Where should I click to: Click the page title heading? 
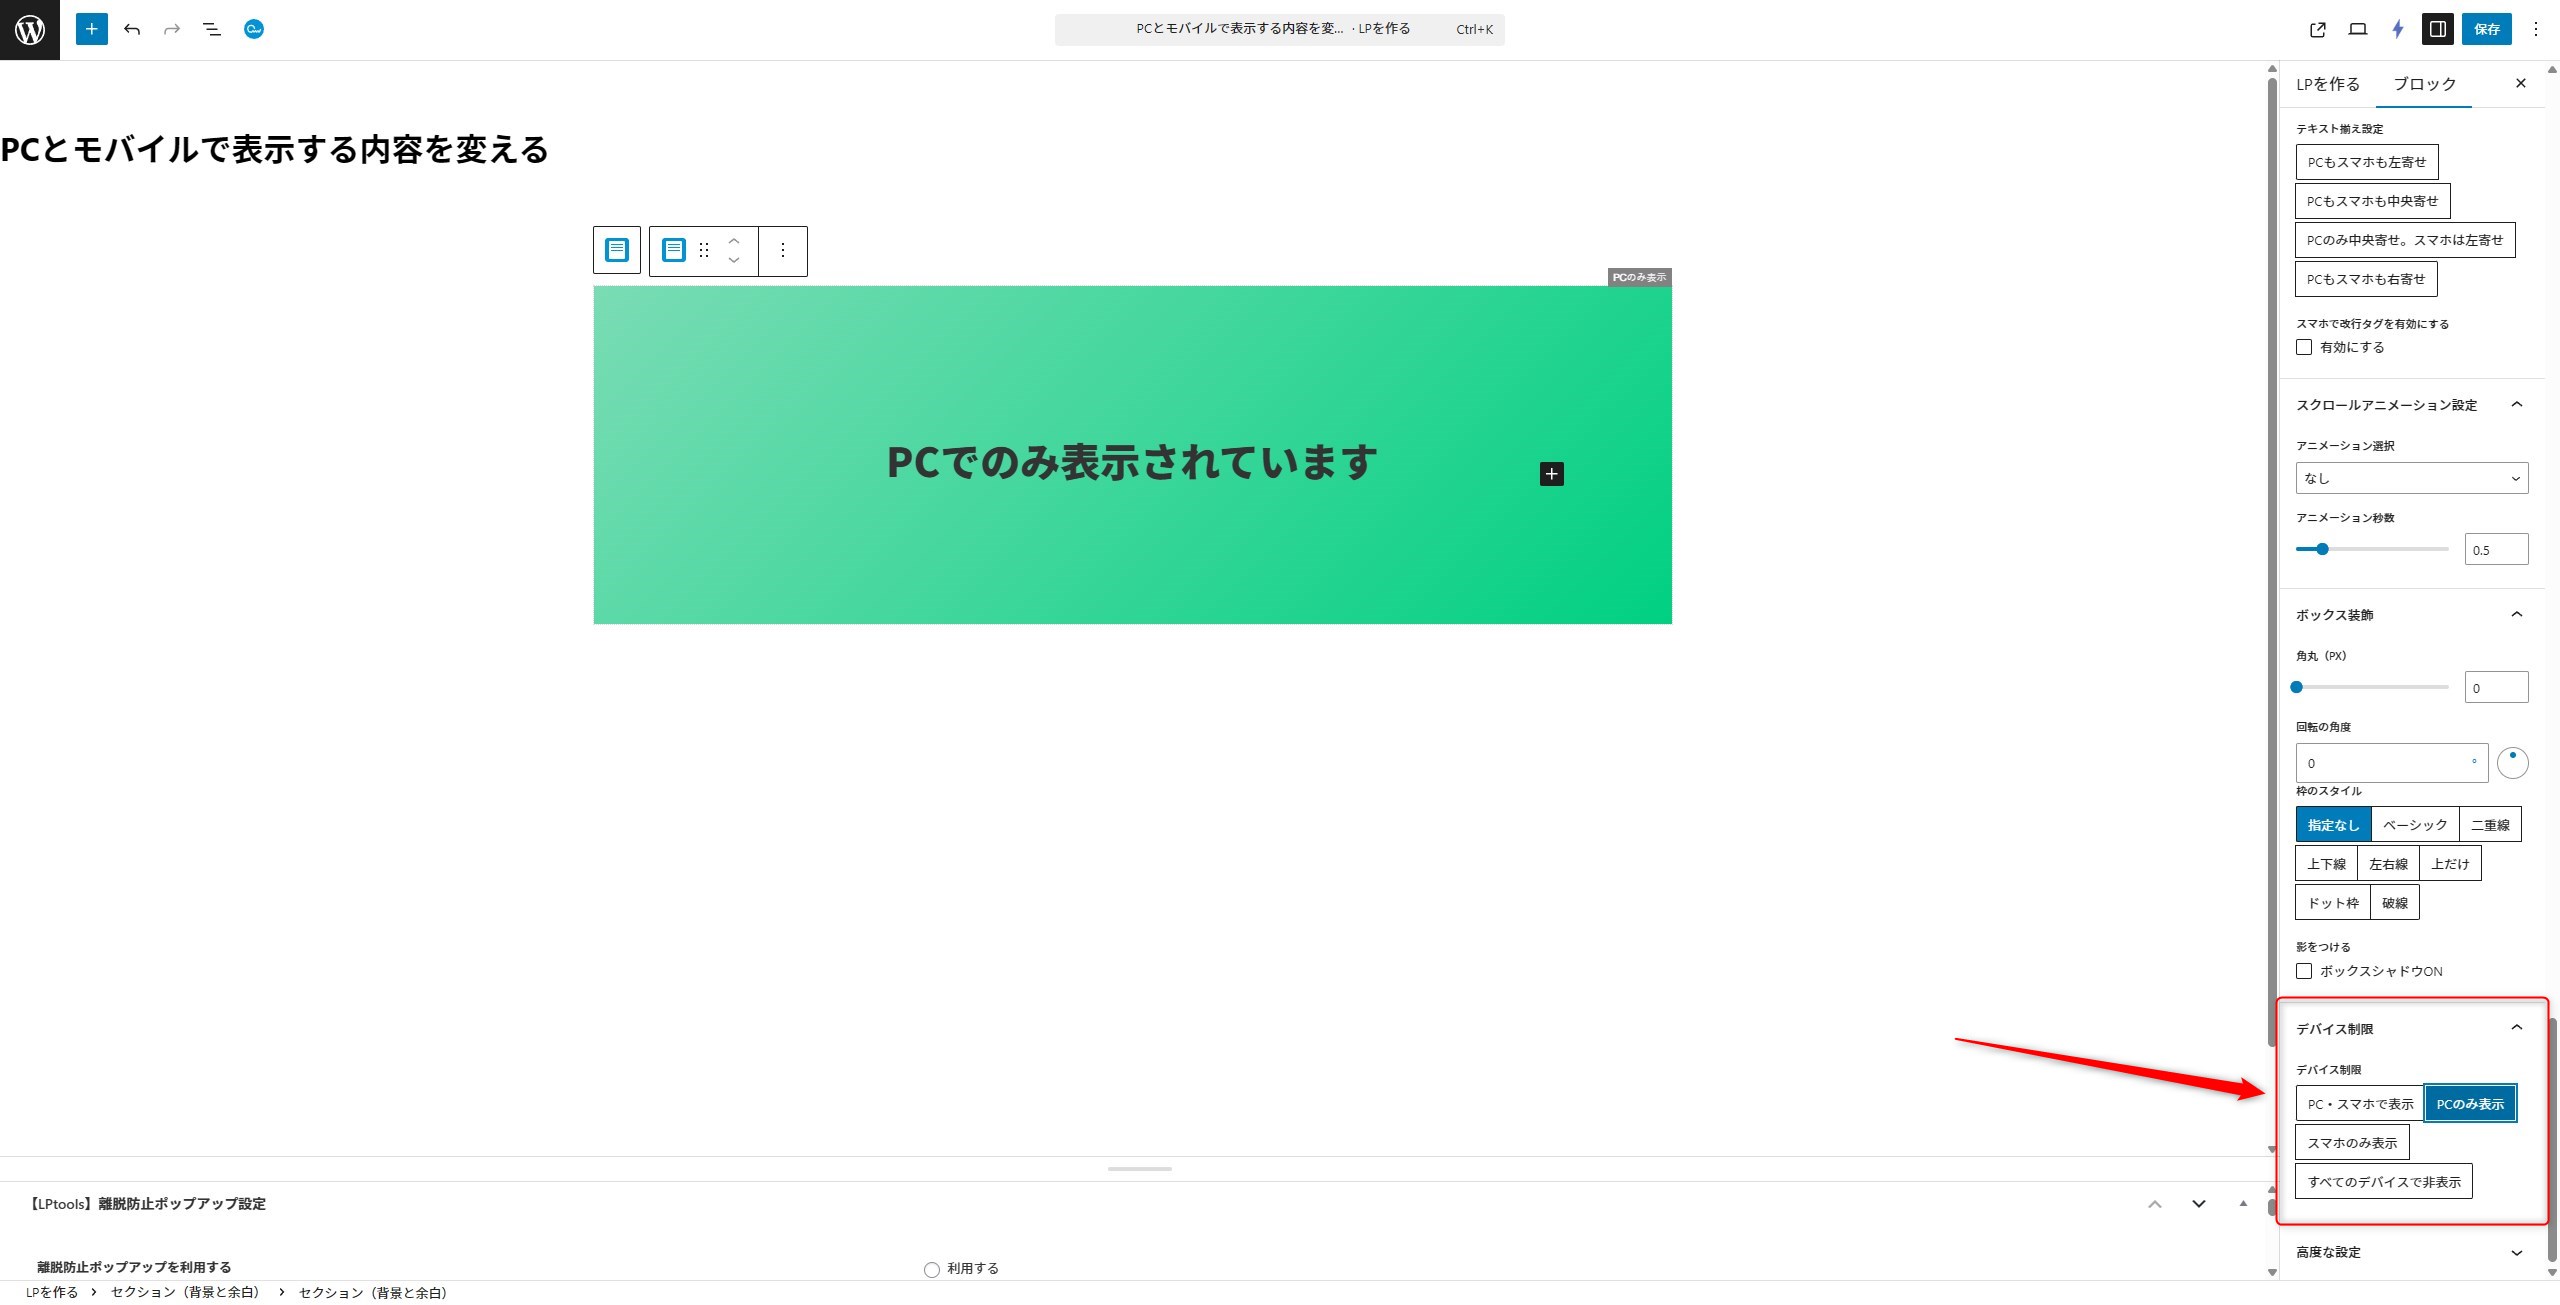click(275, 150)
